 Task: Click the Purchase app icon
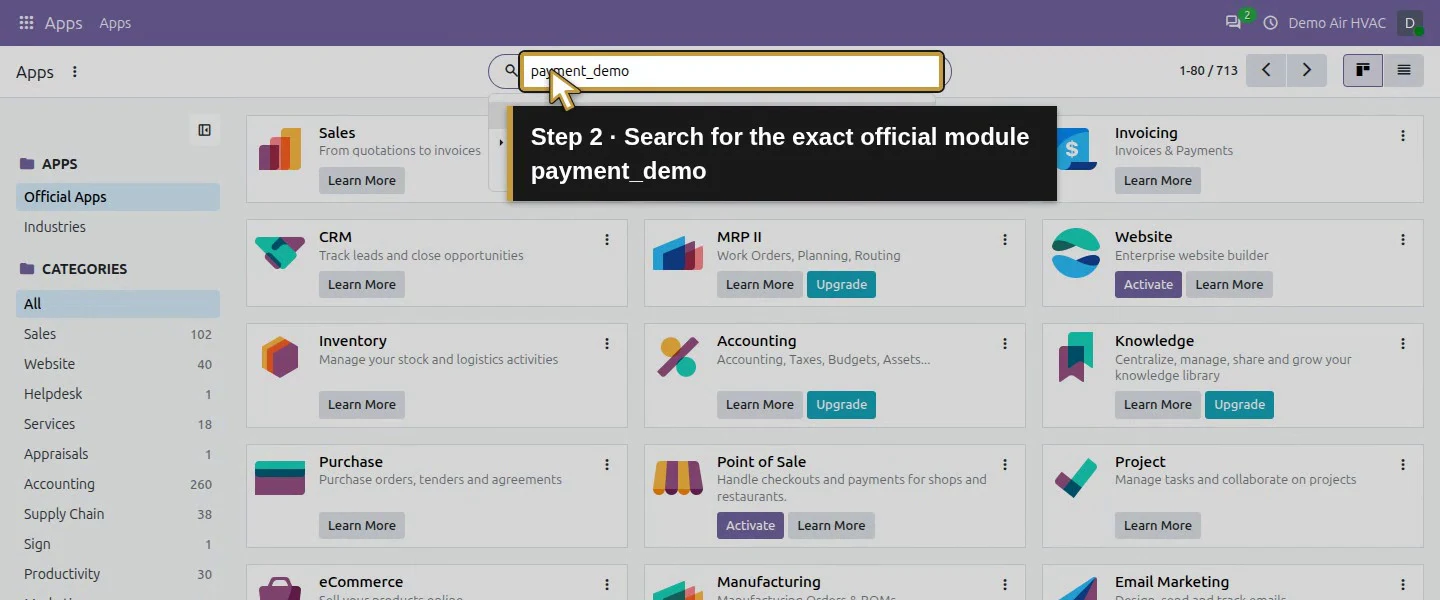[x=280, y=478]
